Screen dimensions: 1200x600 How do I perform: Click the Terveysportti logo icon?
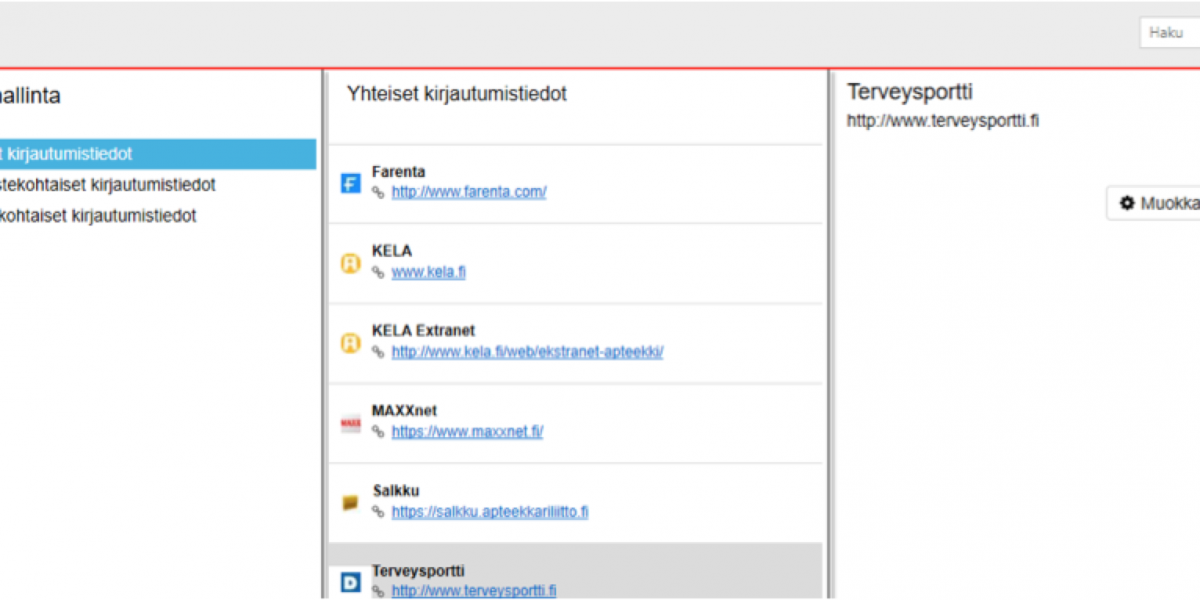point(350,582)
